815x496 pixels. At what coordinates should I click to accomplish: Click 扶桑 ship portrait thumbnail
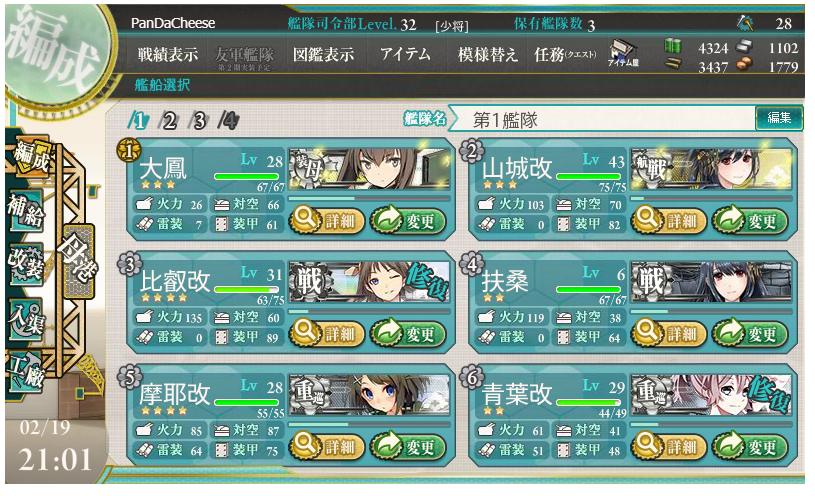tap(711, 282)
